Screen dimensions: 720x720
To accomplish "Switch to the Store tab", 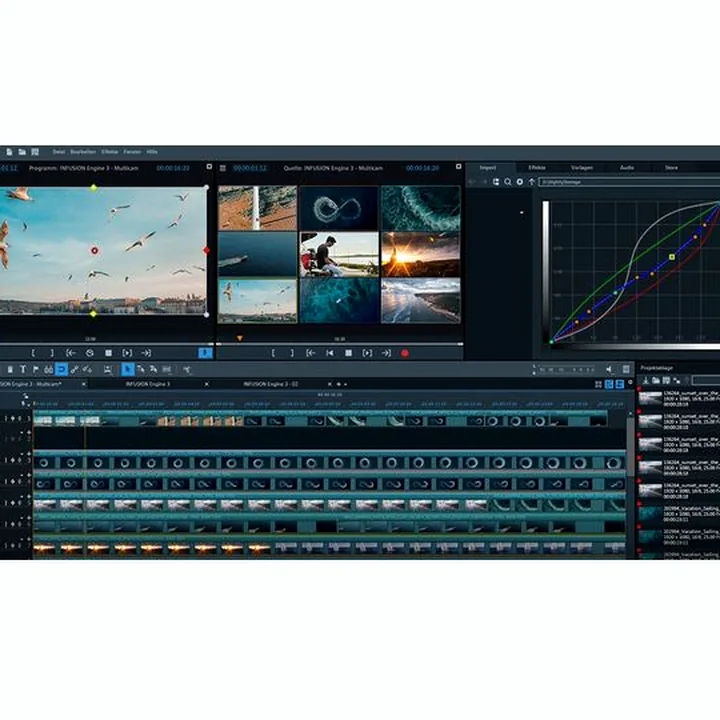I will point(671,168).
